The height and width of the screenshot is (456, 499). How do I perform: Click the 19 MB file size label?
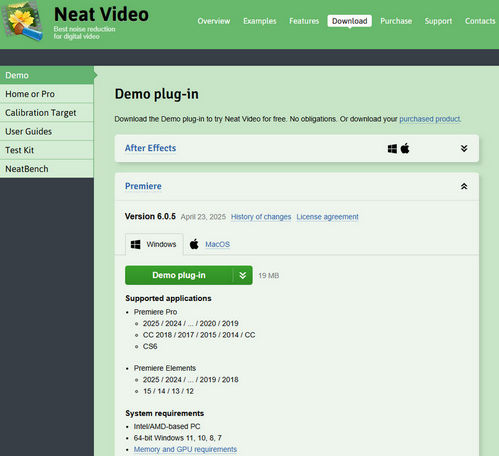(269, 276)
